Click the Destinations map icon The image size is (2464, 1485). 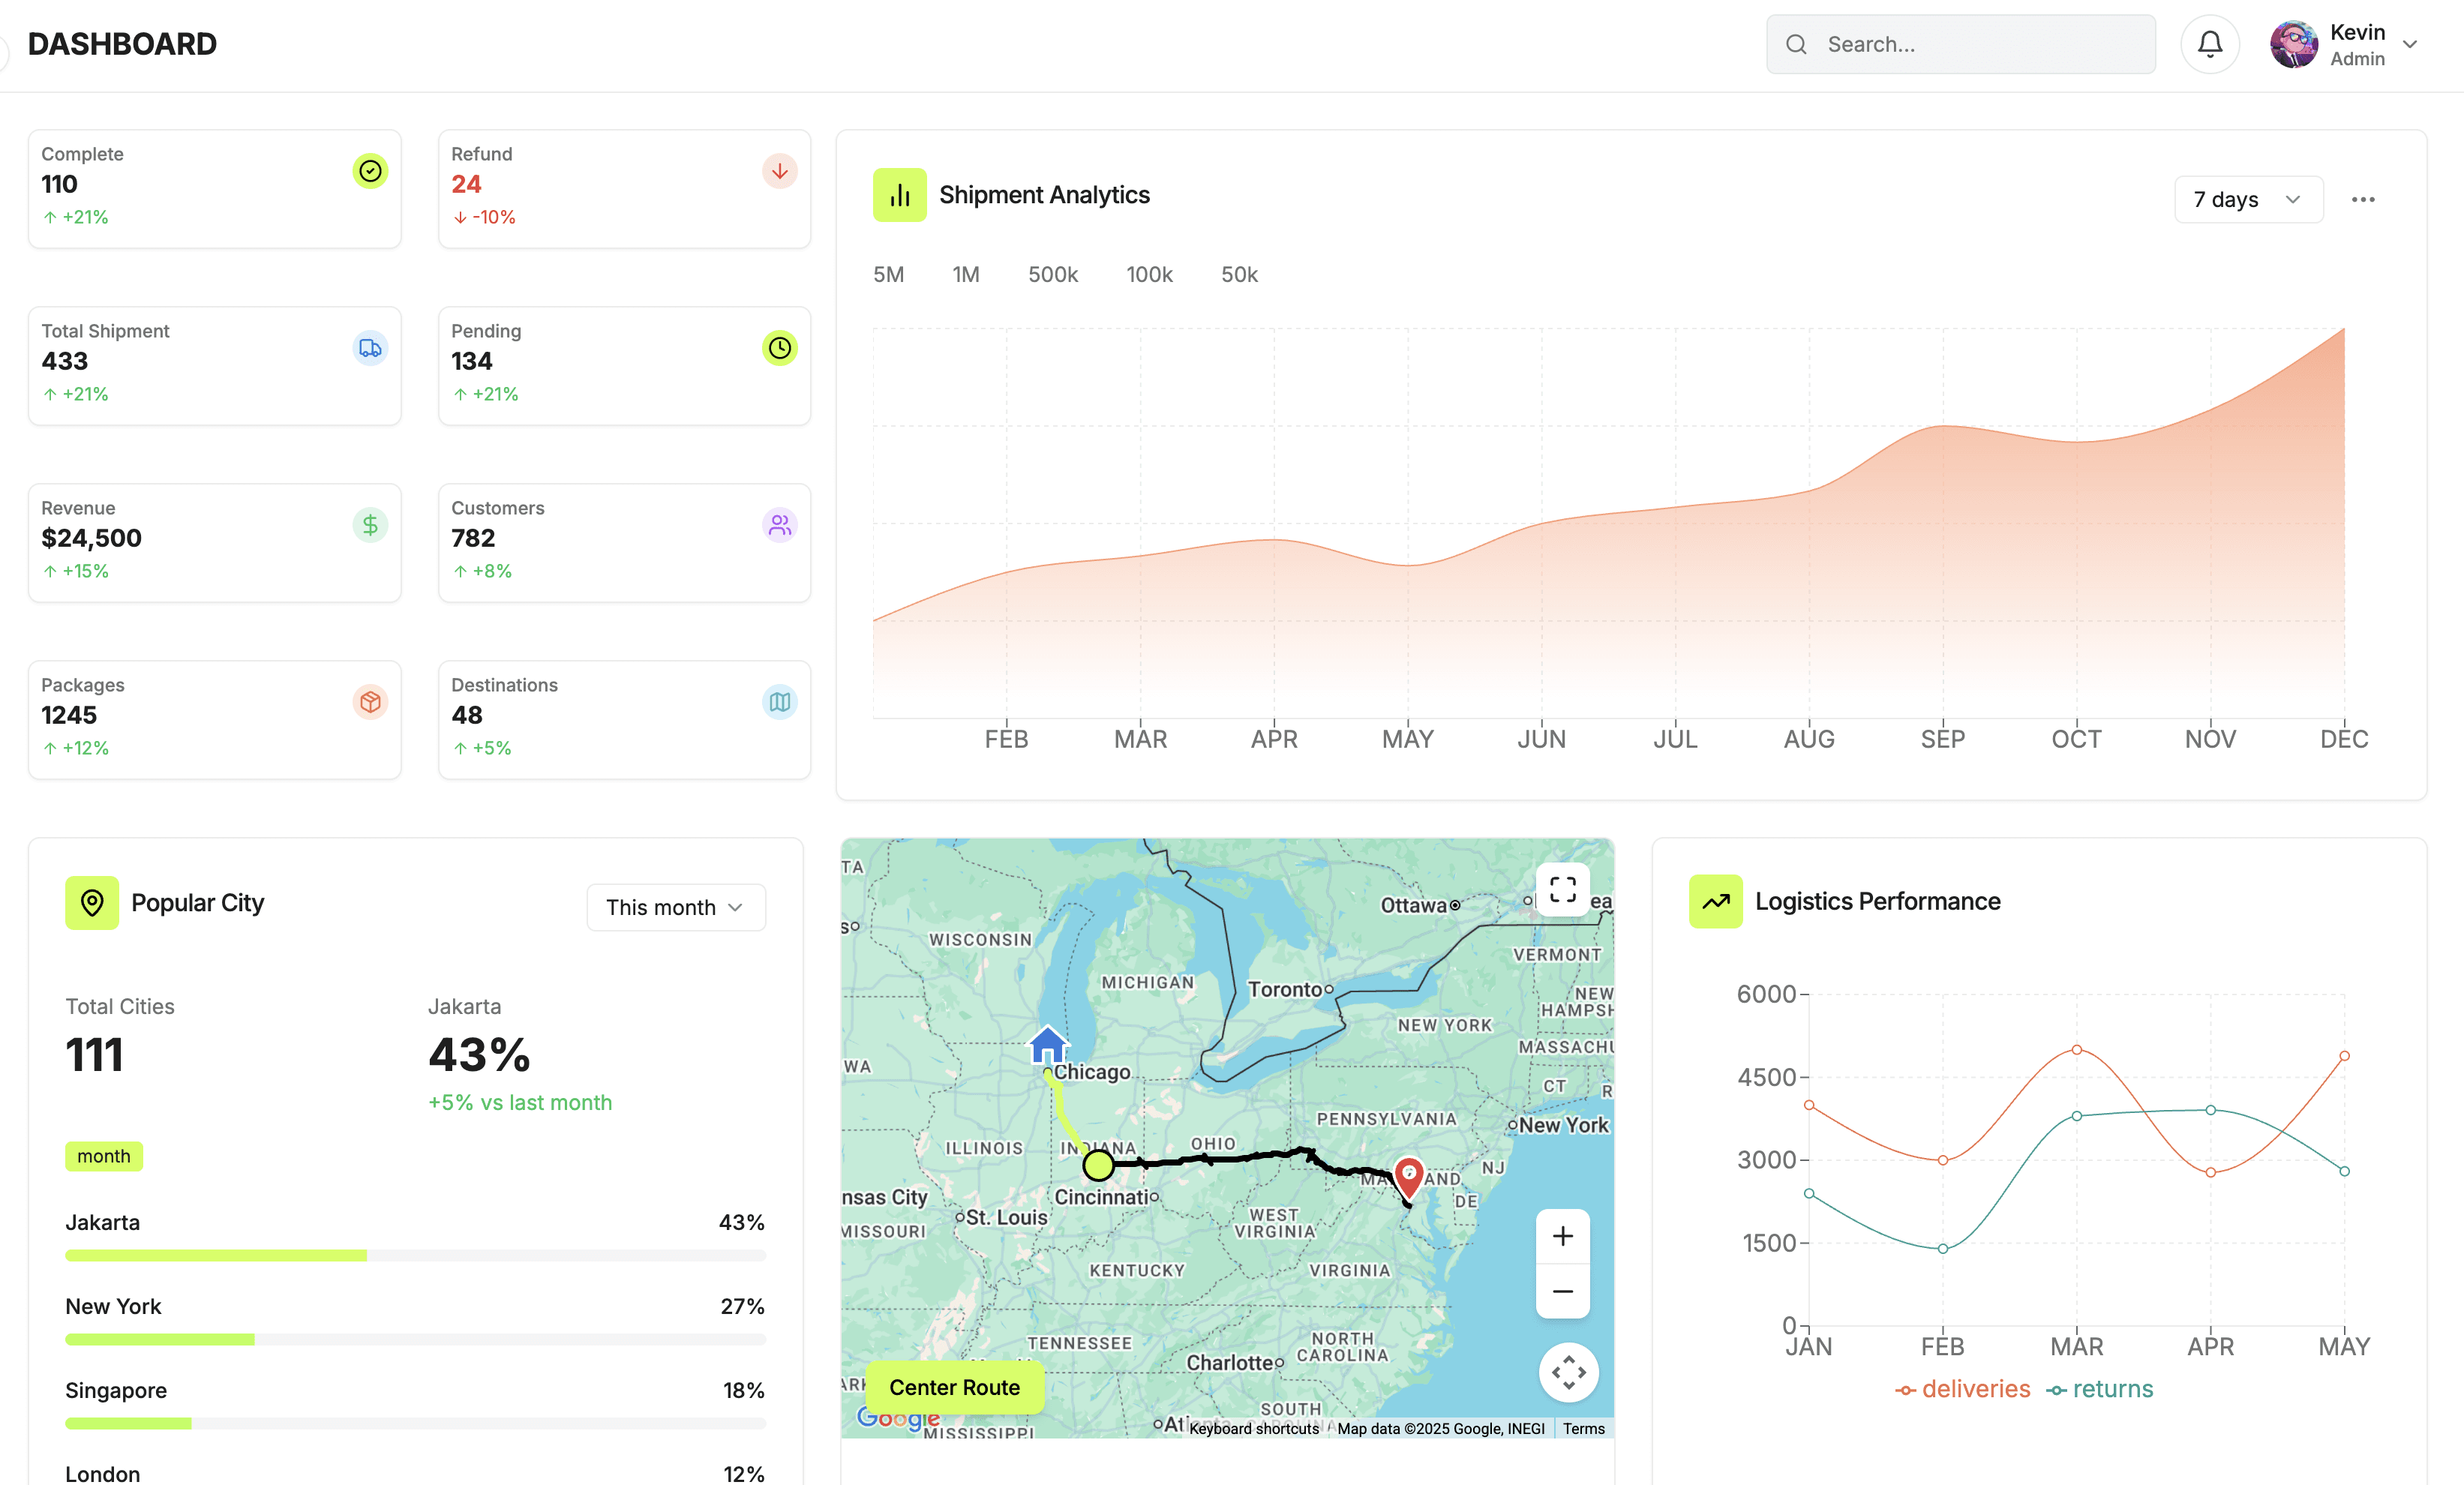tap(779, 702)
